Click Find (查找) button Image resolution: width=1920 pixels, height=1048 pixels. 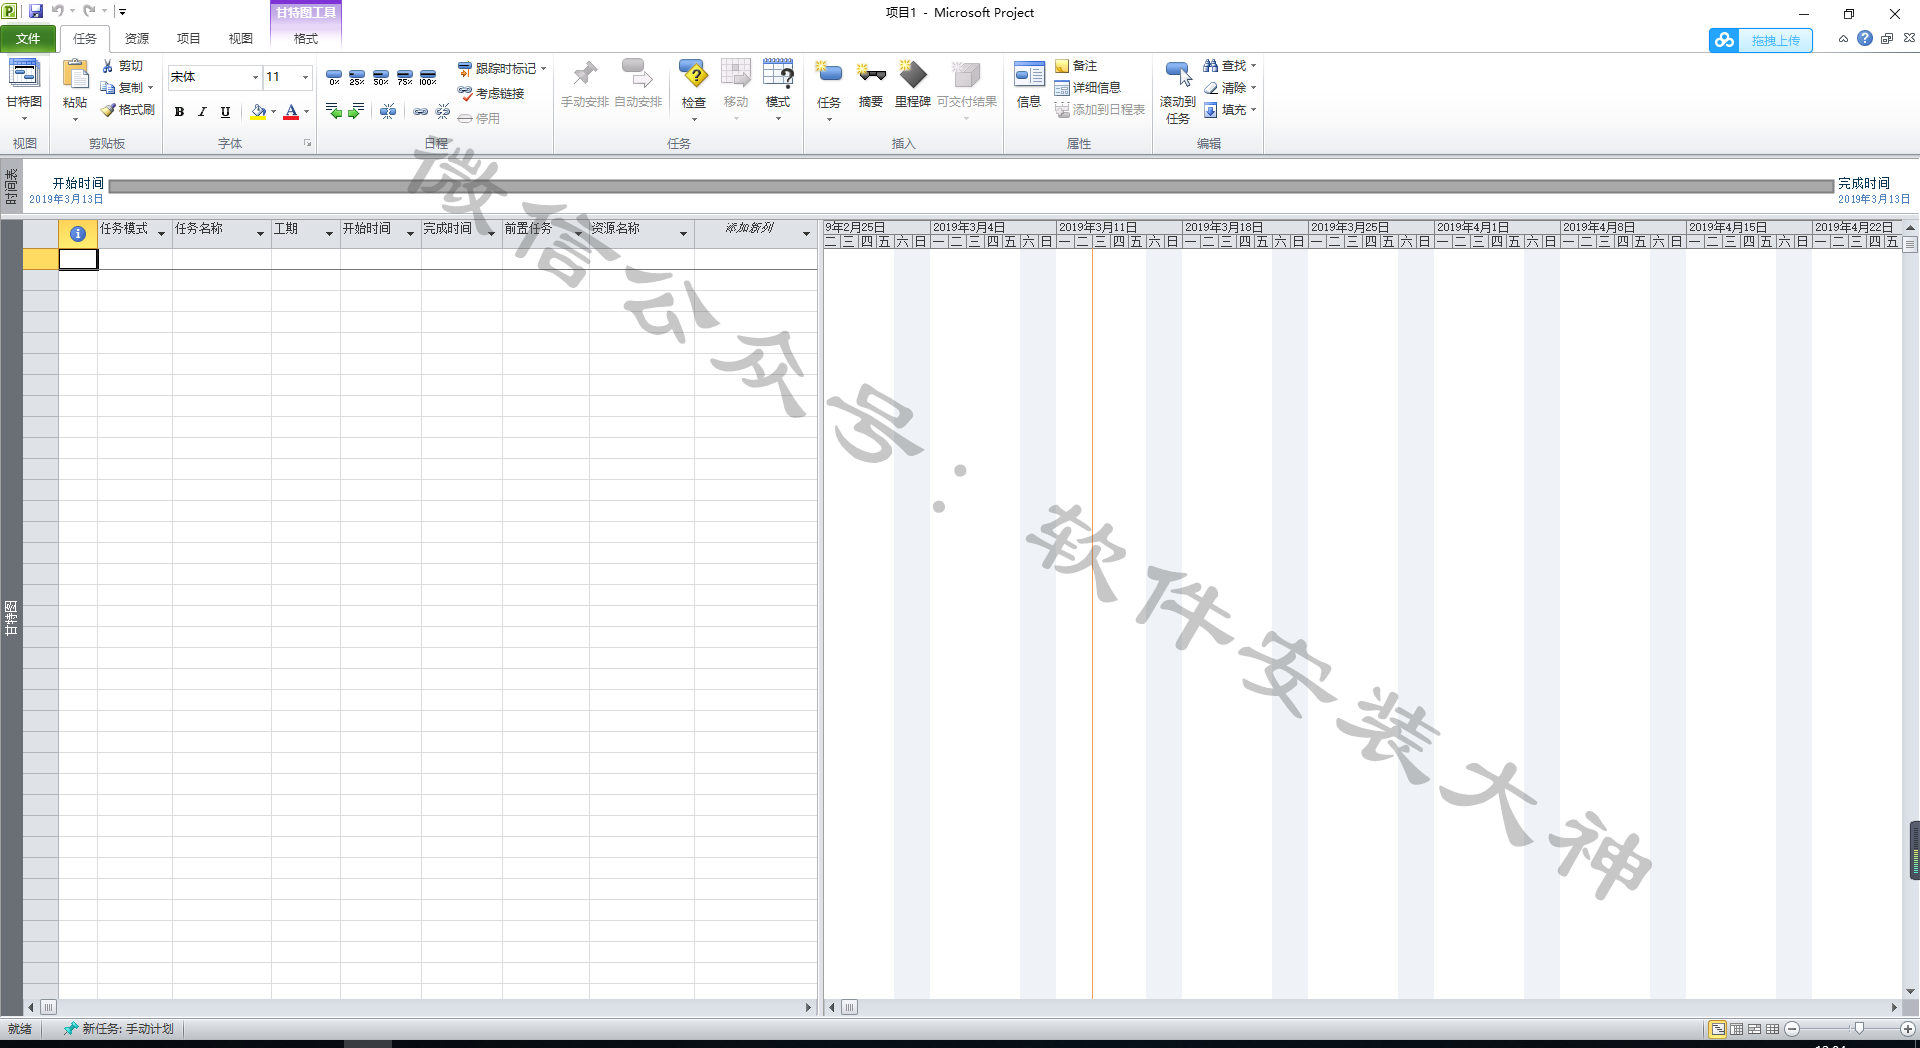tap(1229, 66)
